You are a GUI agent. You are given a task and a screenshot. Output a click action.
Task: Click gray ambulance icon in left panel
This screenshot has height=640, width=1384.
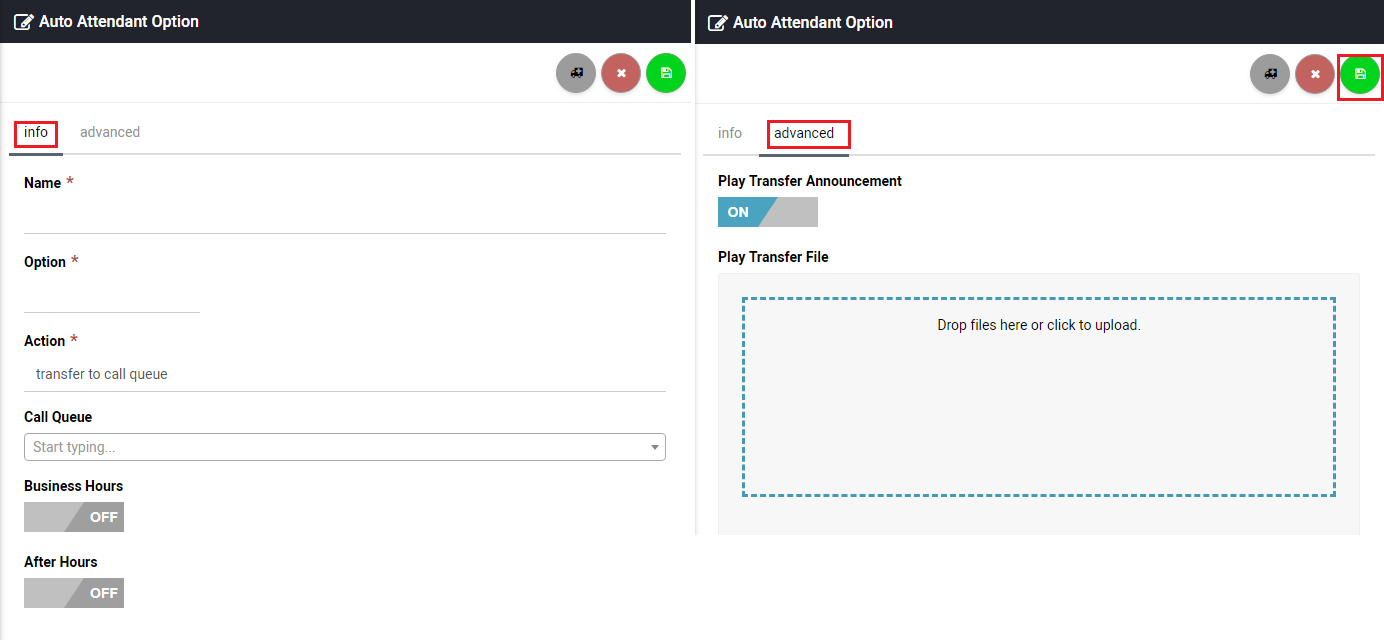[x=576, y=73]
